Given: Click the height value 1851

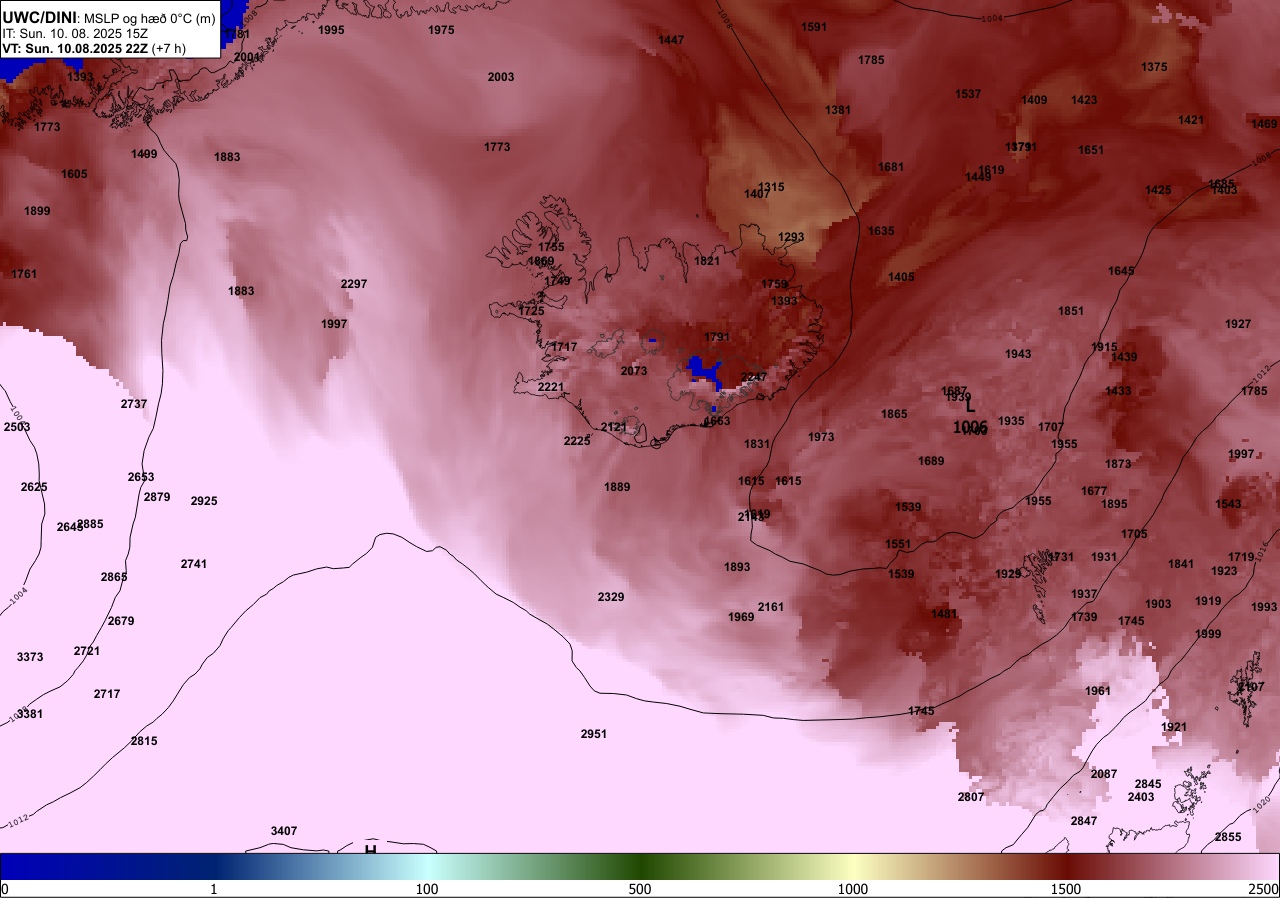Looking at the screenshot, I should coord(1071,311).
